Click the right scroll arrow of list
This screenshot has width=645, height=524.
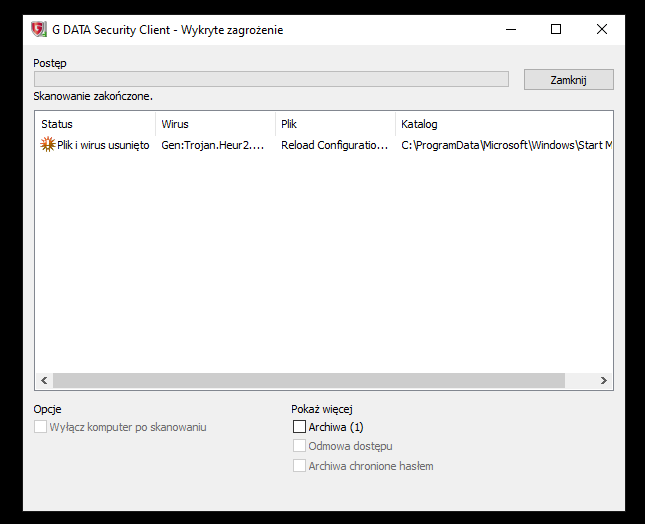[x=603, y=381]
